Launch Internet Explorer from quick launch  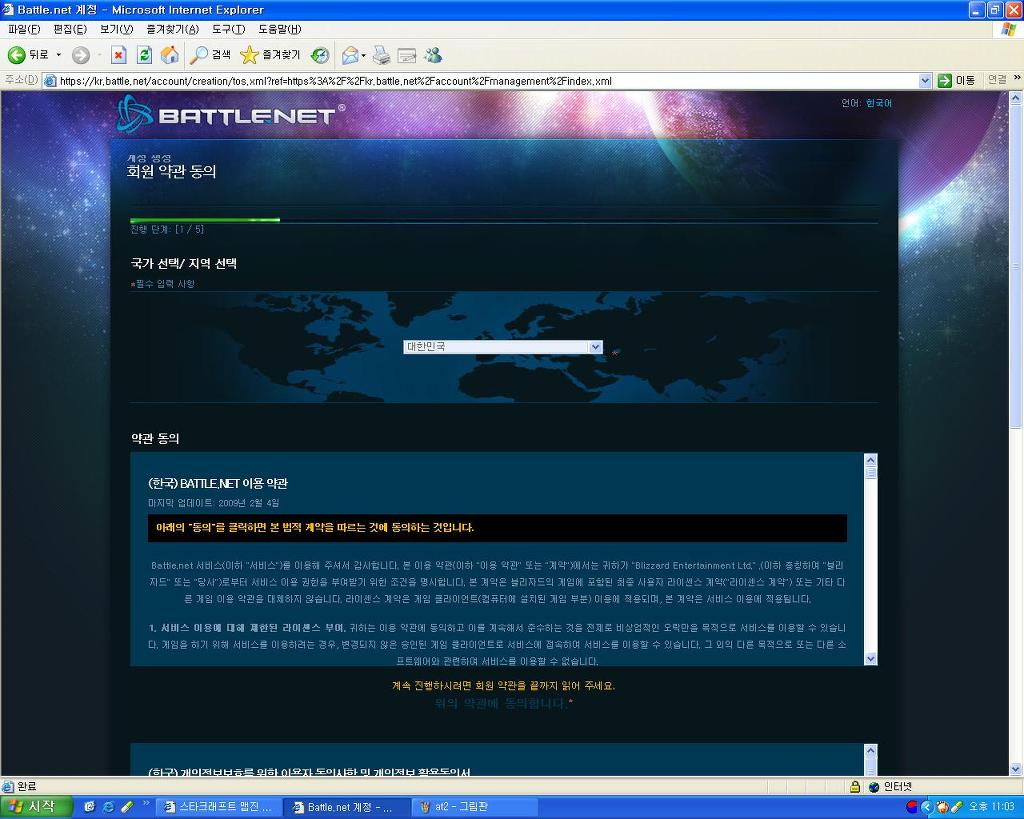[x=108, y=807]
